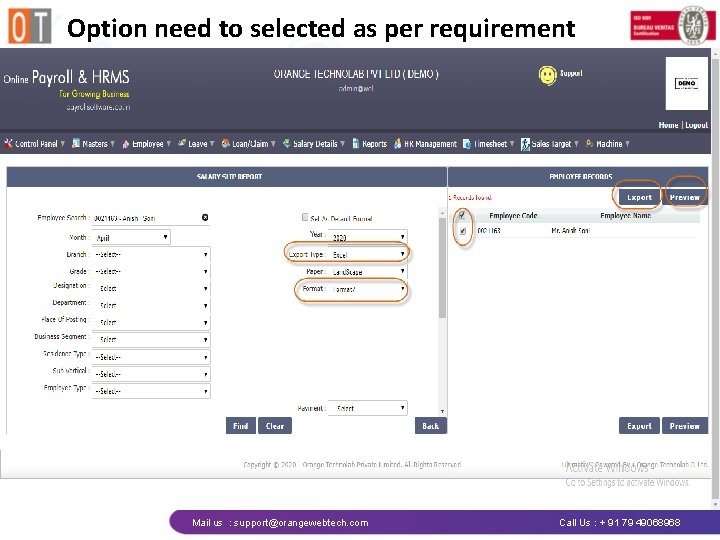Click the support@orangewebtech.com mail address

pyautogui.click(x=301, y=523)
